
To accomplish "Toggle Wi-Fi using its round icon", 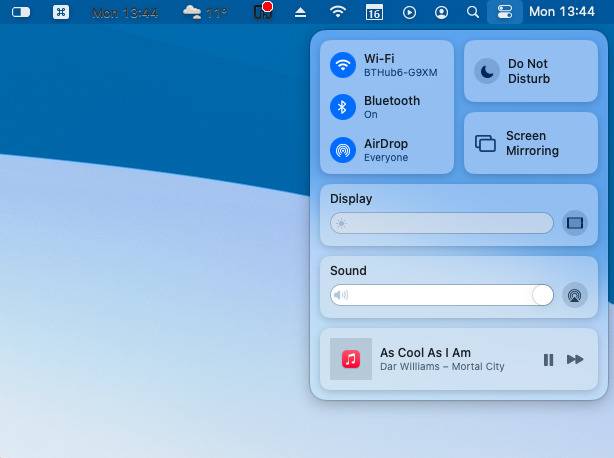I will coord(344,65).
